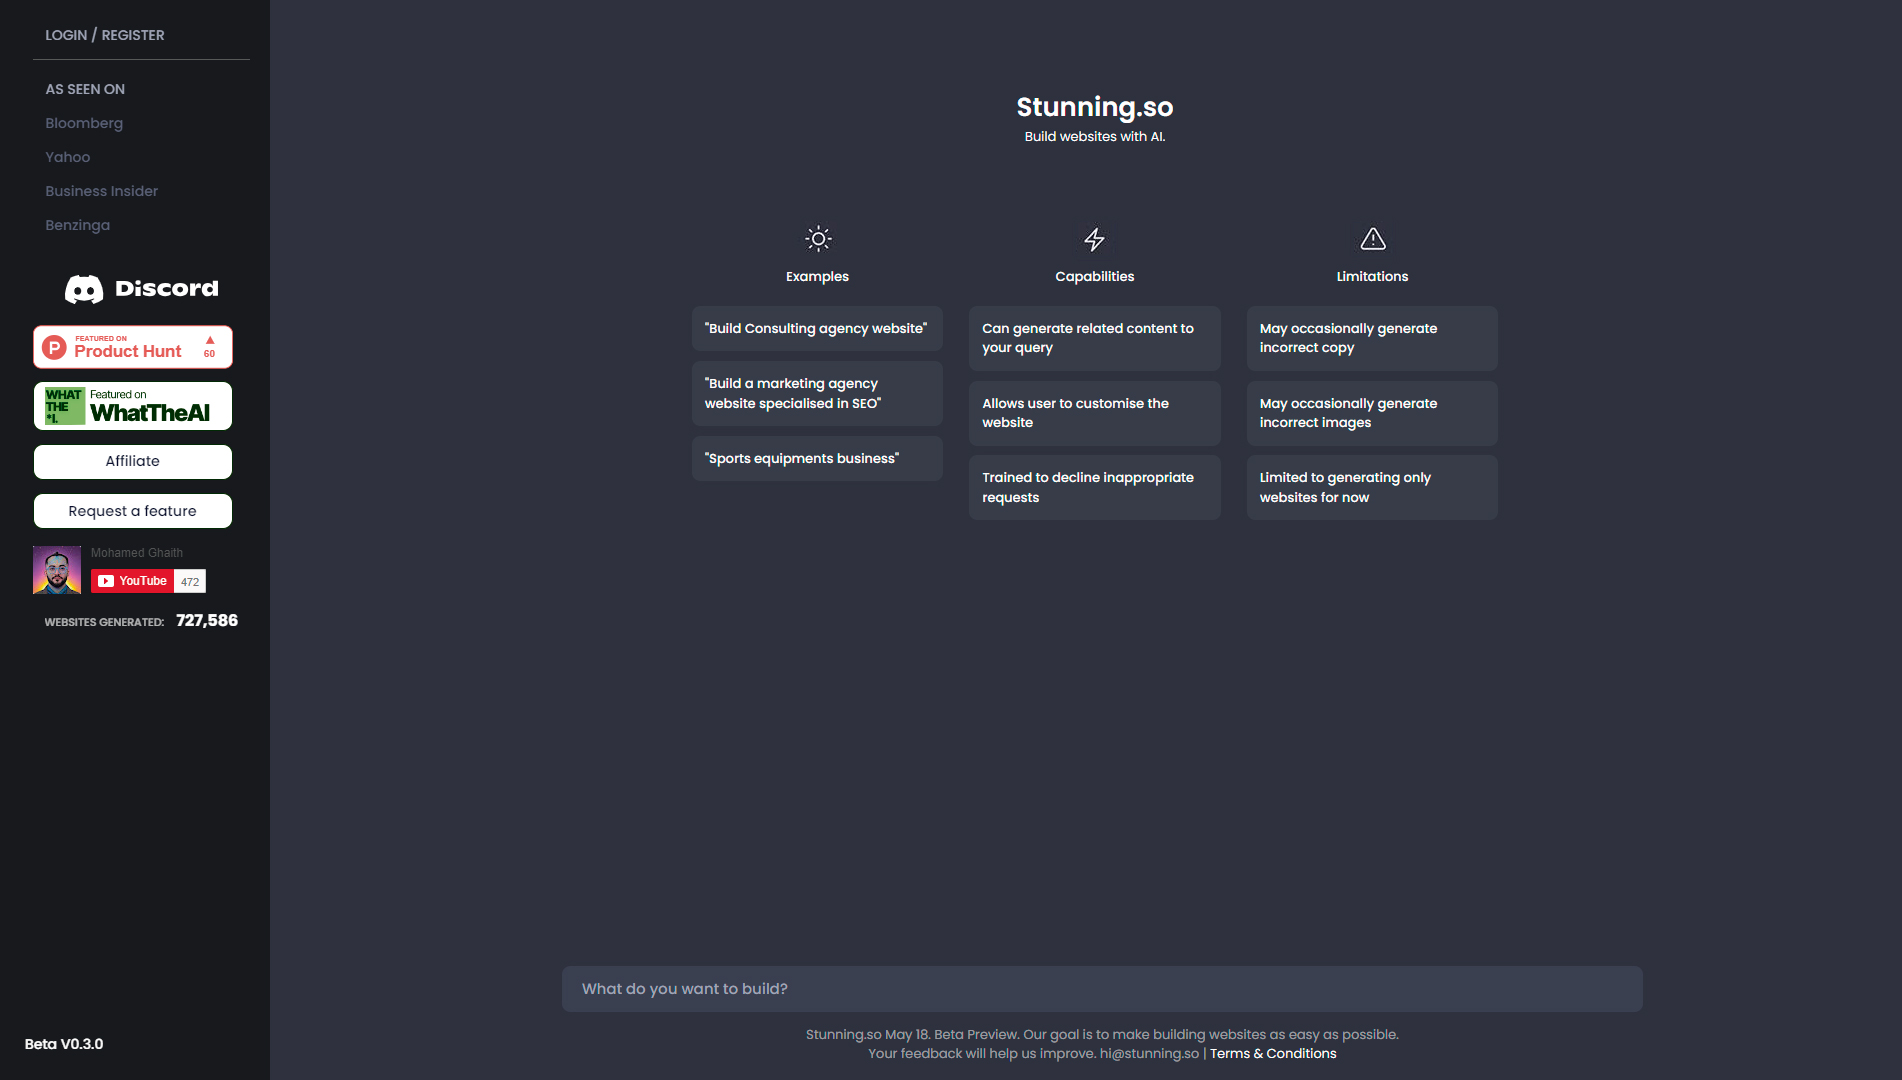Click the sun icon above Examples
The width and height of the screenshot is (1902, 1080).
point(817,239)
